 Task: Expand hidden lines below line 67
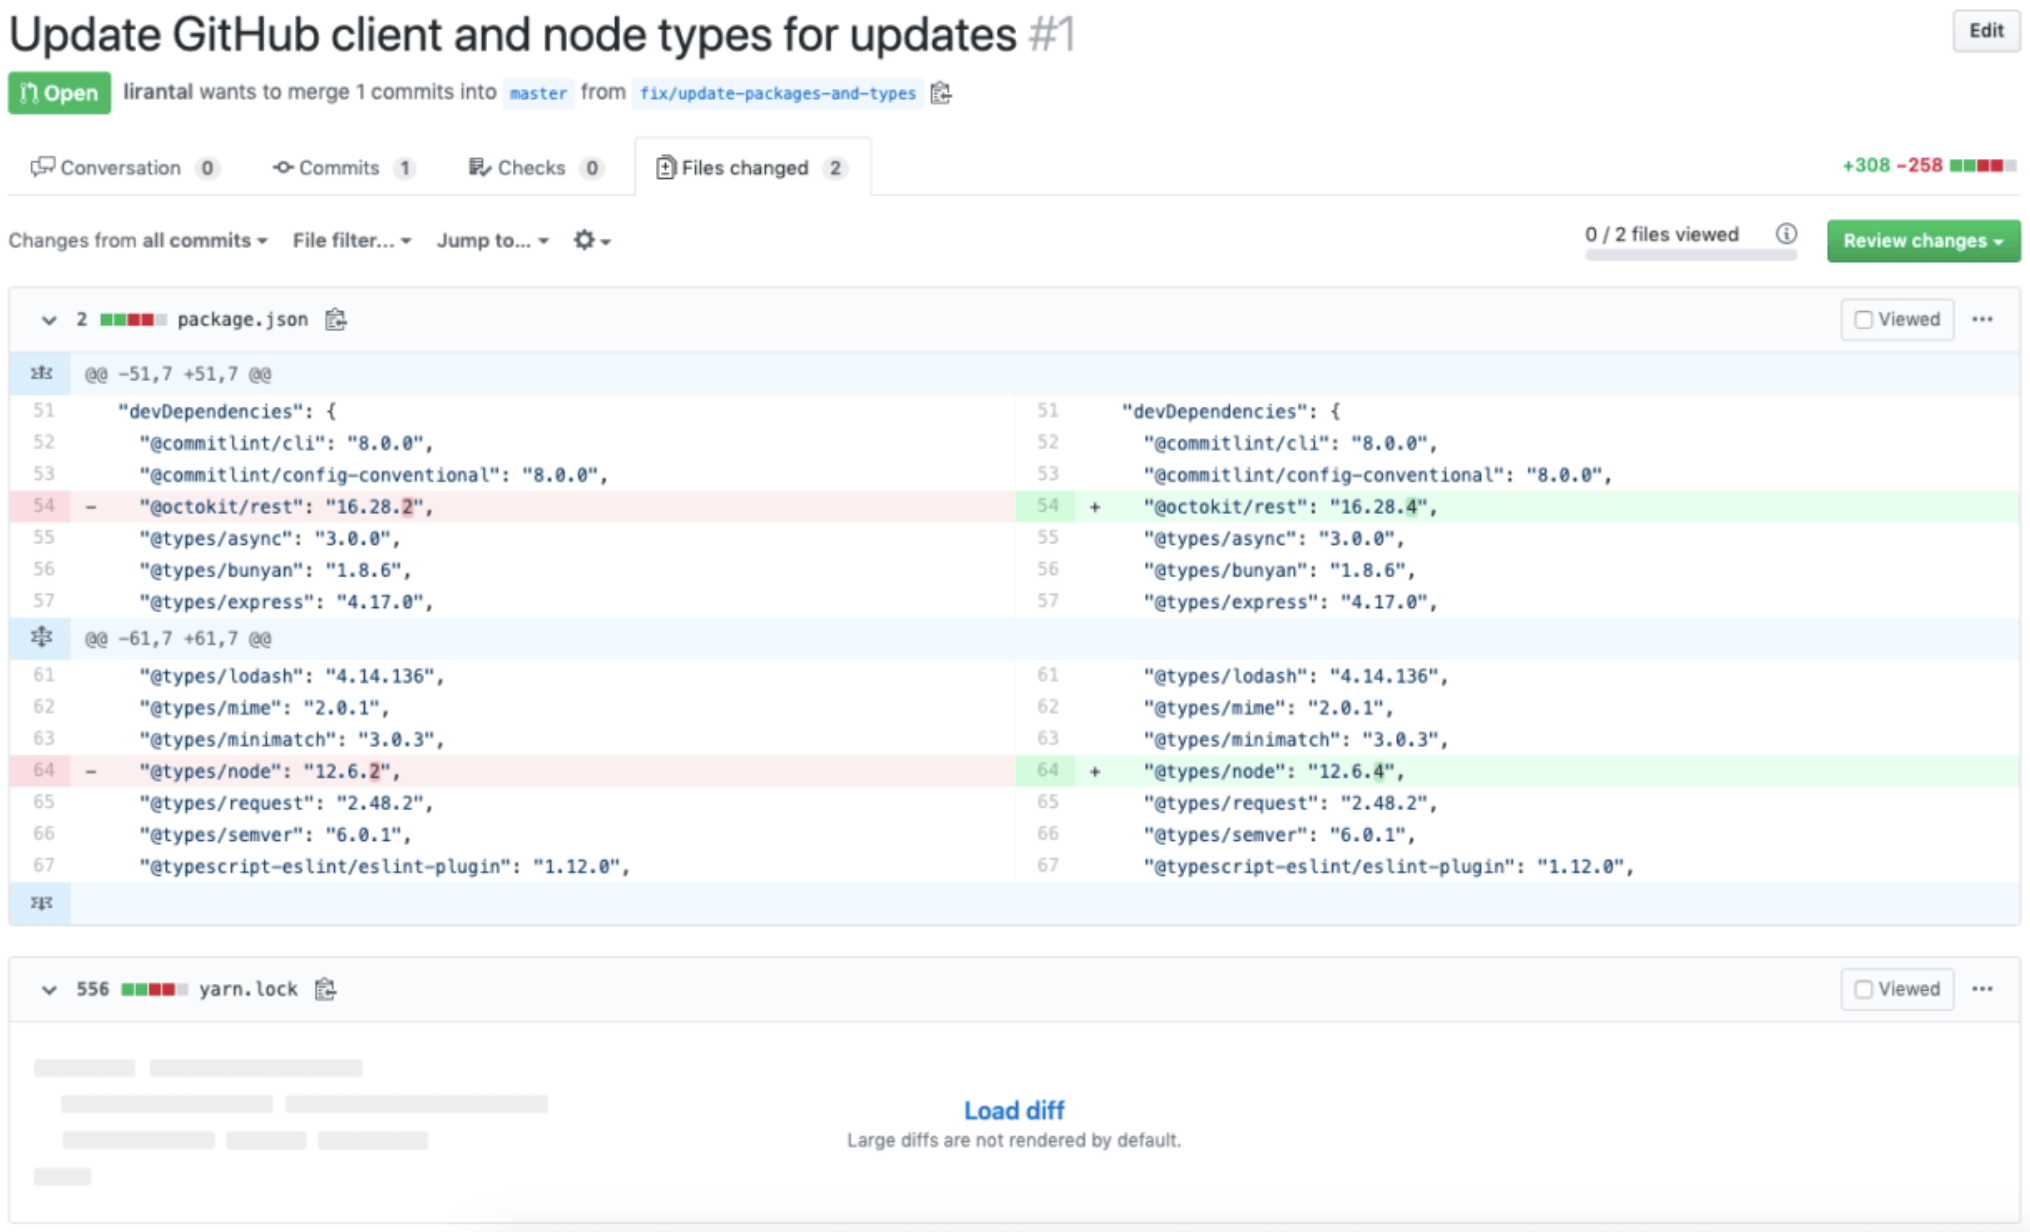click(x=41, y=903)
